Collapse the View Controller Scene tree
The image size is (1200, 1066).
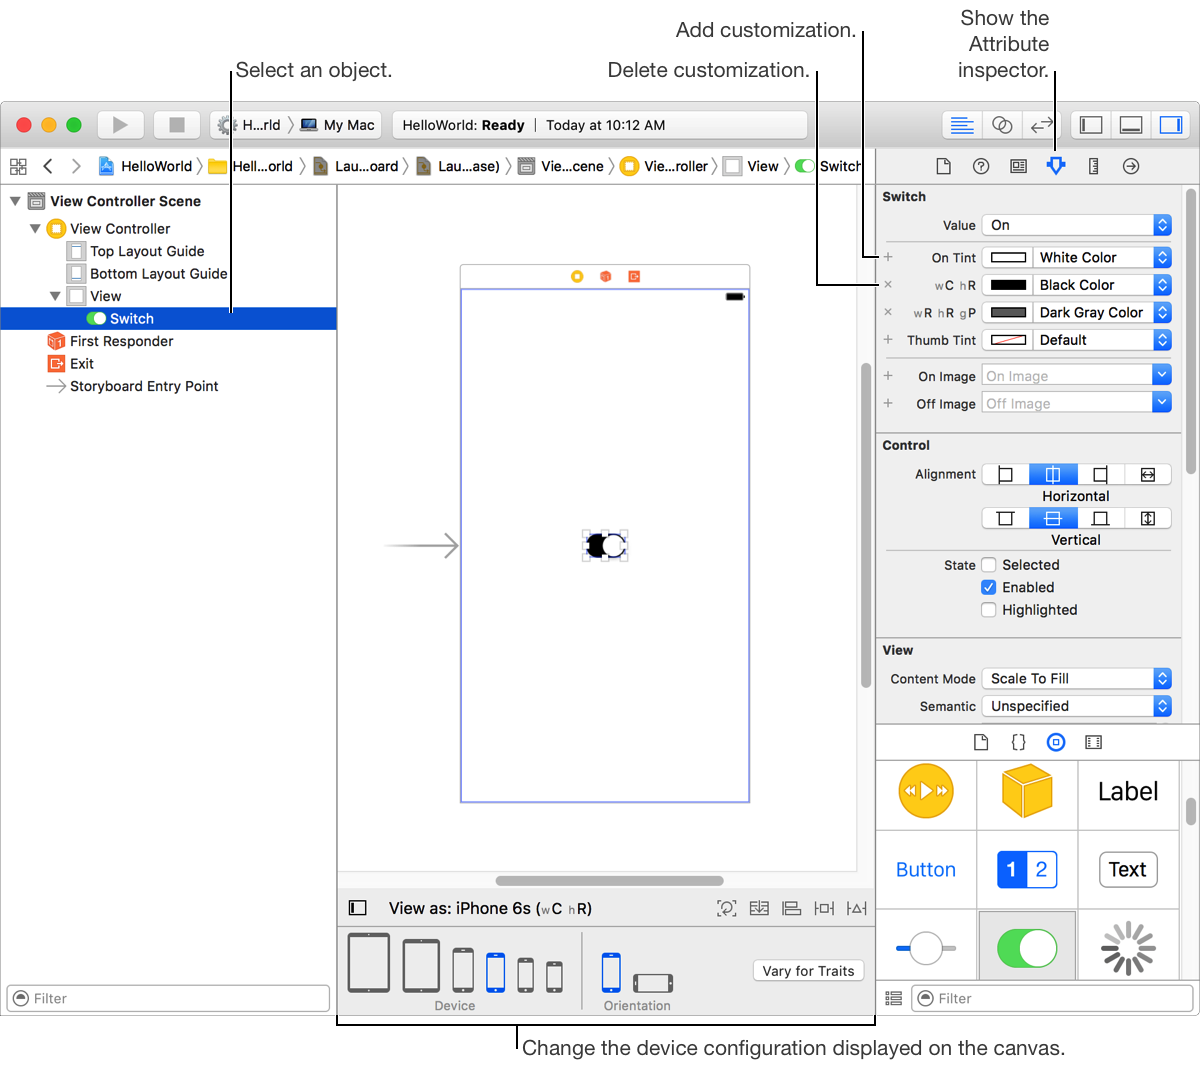click(15, 201)
